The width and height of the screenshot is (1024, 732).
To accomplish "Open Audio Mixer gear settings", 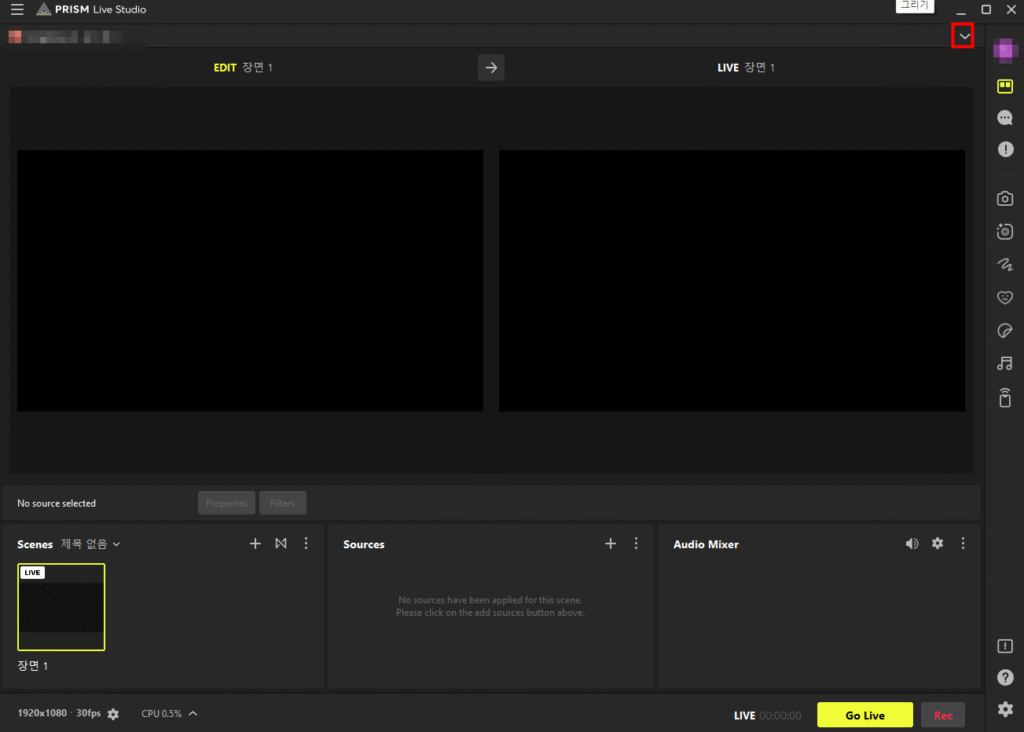I will 937,543.
